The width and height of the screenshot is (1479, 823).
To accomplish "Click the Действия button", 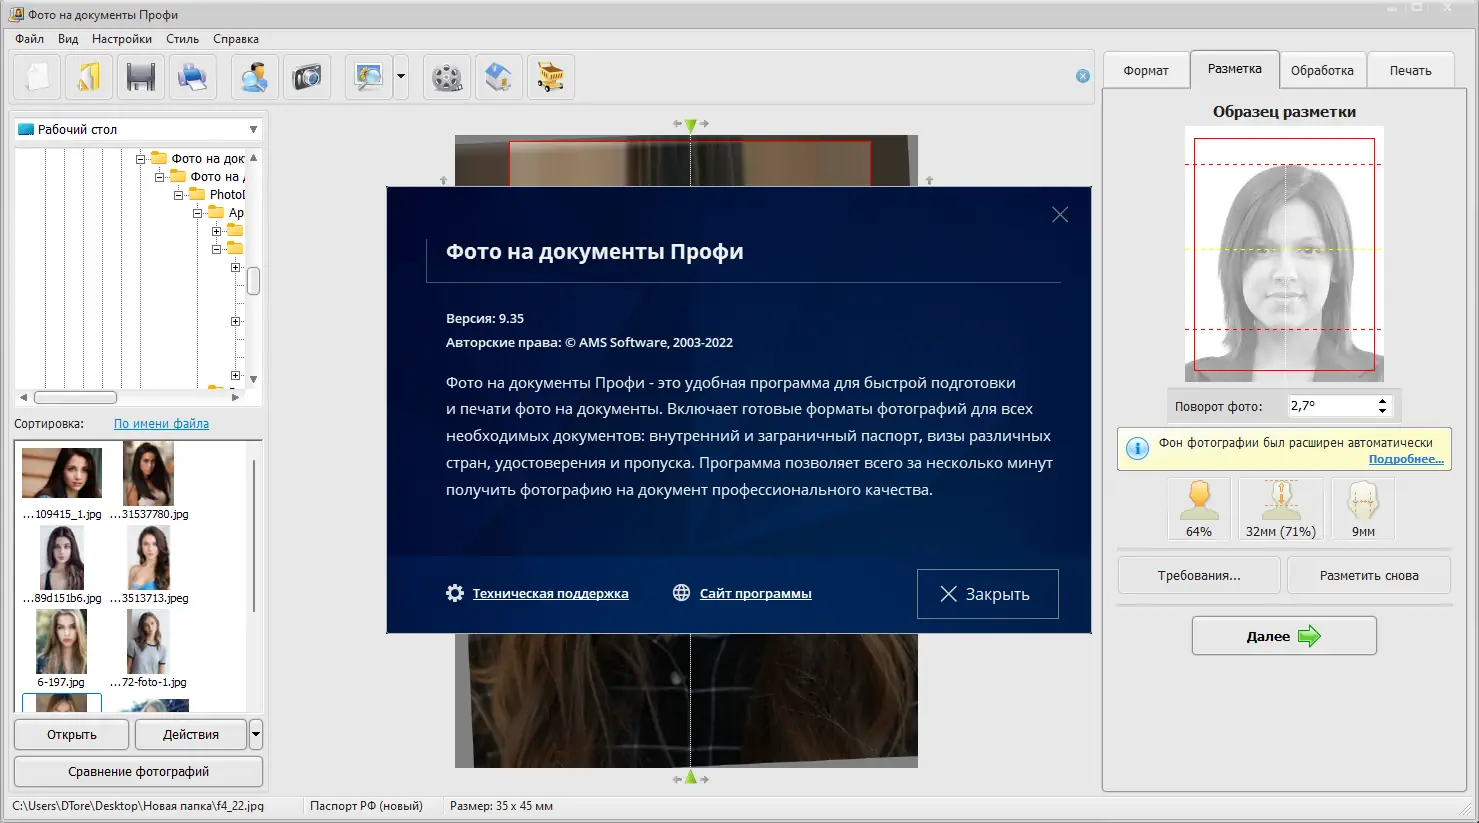I will pyautogui.click(x=191, y=734).
